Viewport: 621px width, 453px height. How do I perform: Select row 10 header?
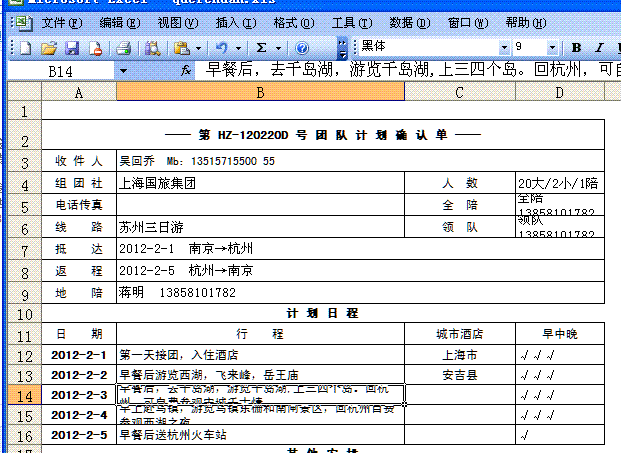(x=25, y=314)
